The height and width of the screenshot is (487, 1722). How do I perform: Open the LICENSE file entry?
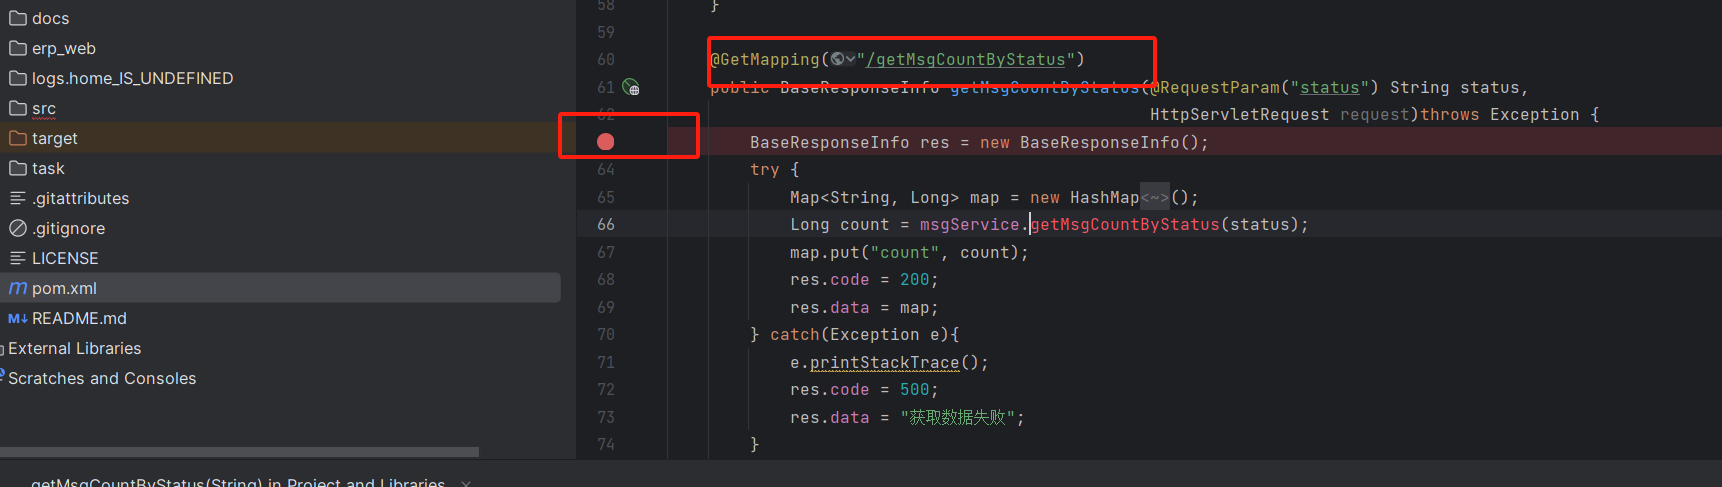tap(280, 258)
